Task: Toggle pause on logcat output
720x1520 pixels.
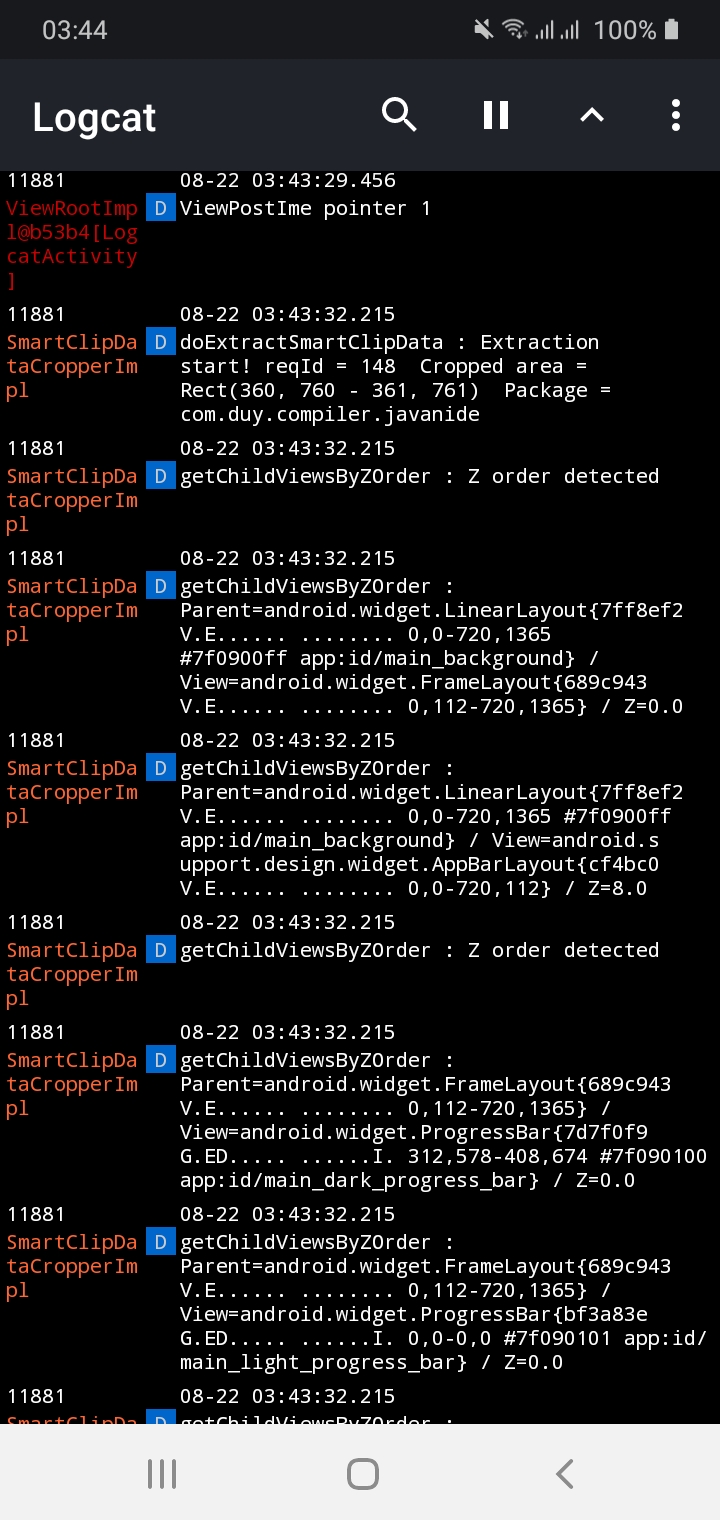Action: (x=495, y=115)
